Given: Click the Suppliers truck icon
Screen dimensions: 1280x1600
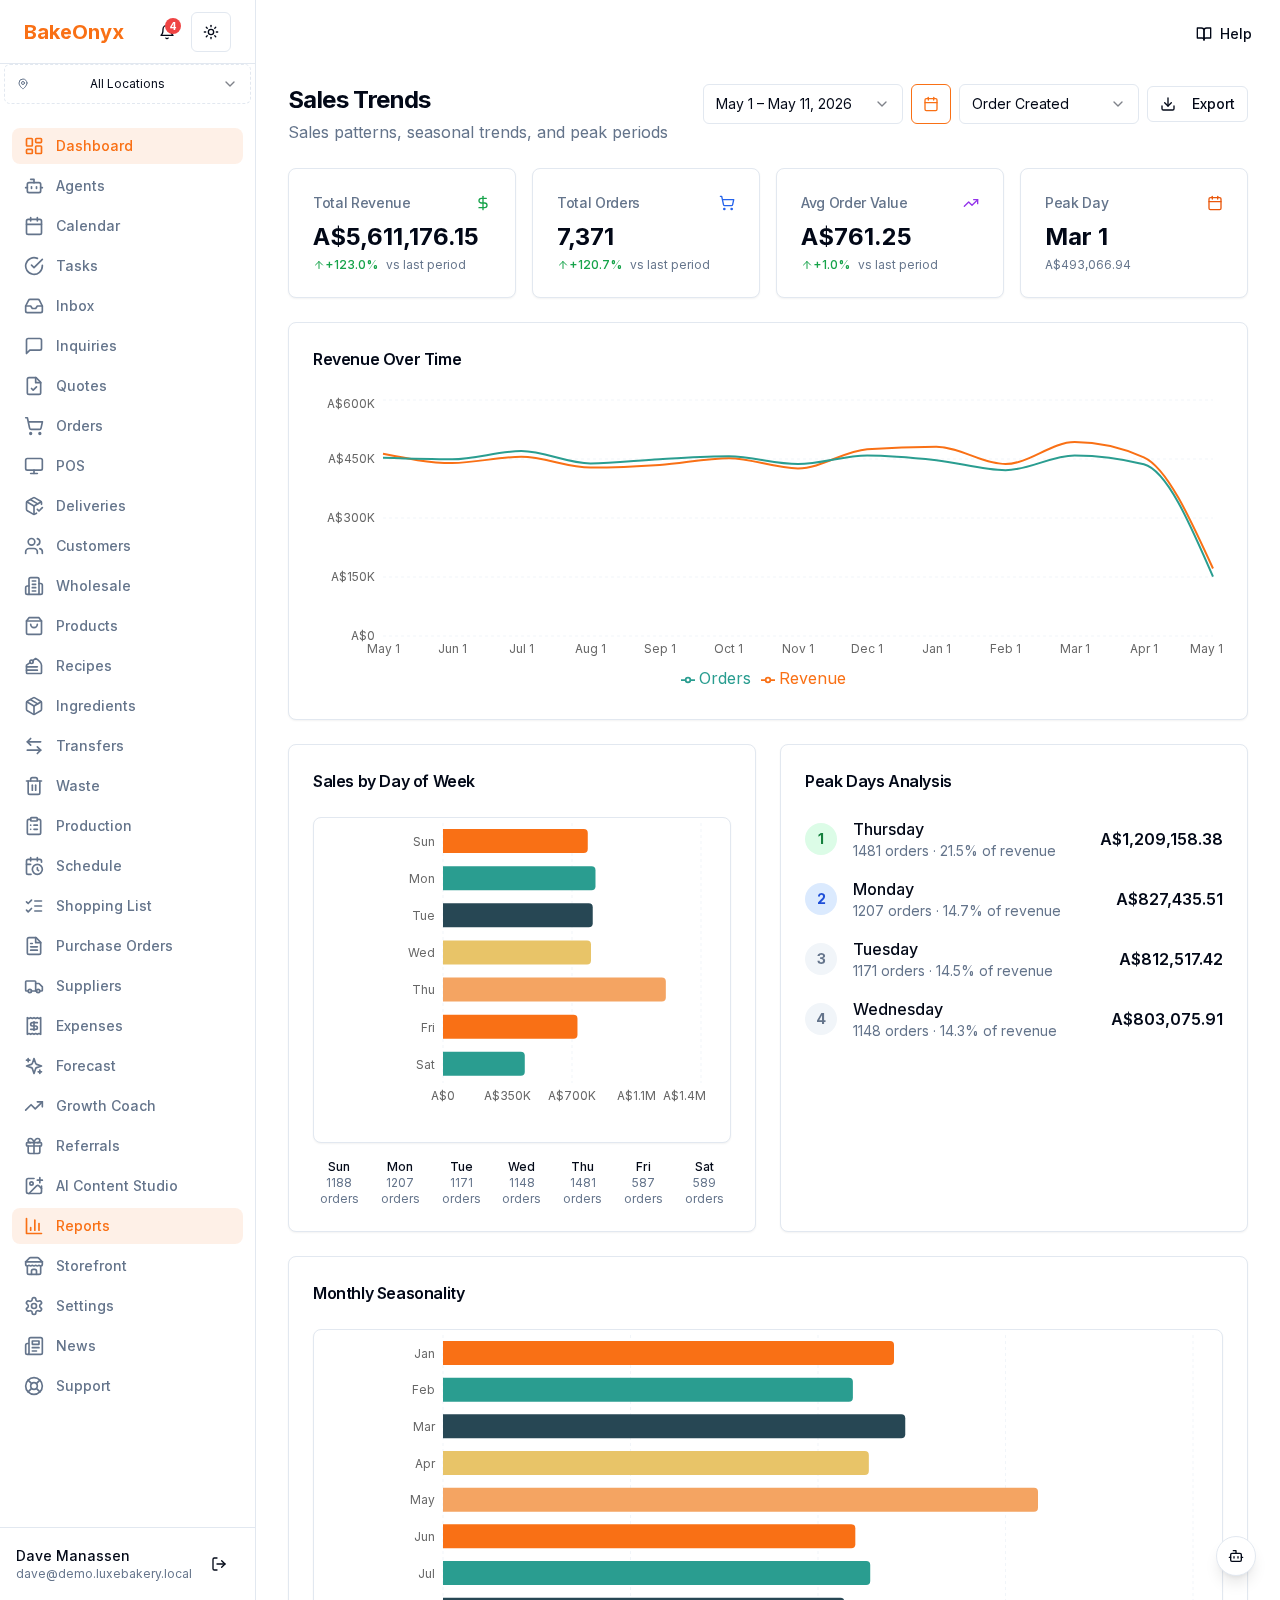Looking at the screenshot, I should click(x=34, y=986).
